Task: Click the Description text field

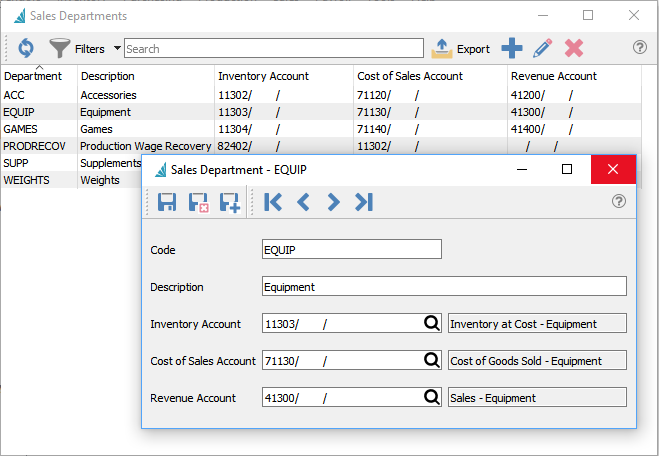Action: pos(443,286)
